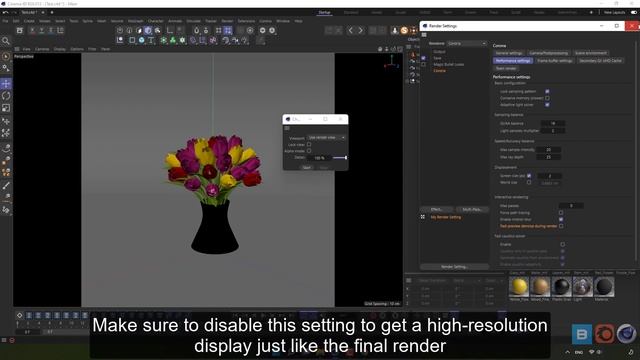Screen dimensions: 640x360
Task: Click the Start button in small dialog
Action: click(x=307, y=167)
